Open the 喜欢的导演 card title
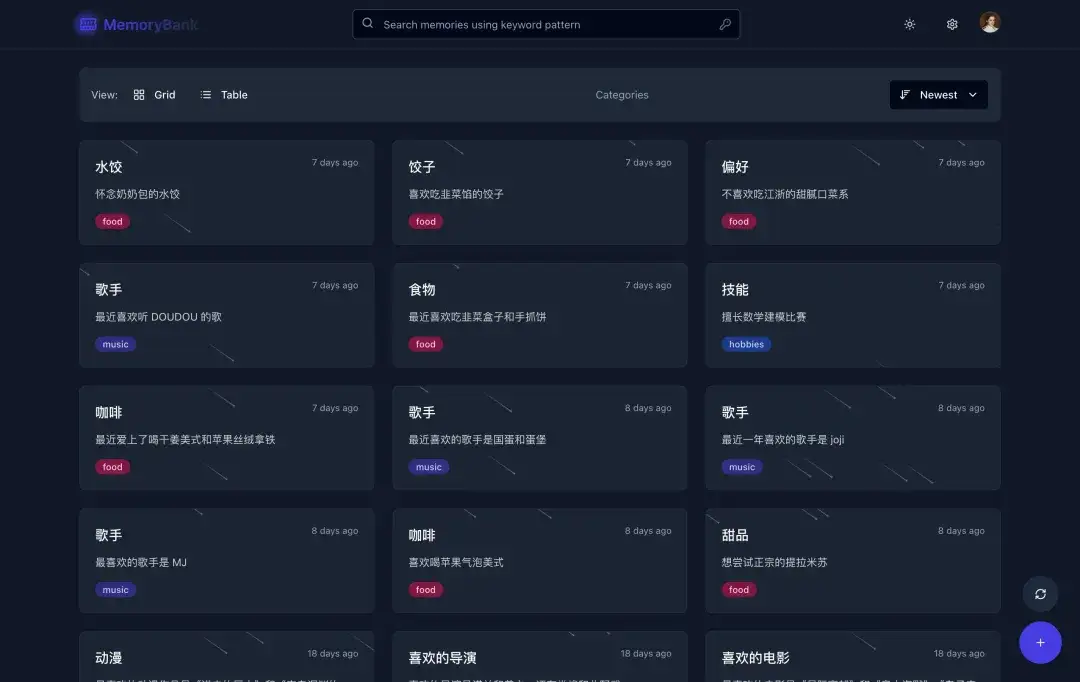The image size is (1080, 682). point(442,658)
